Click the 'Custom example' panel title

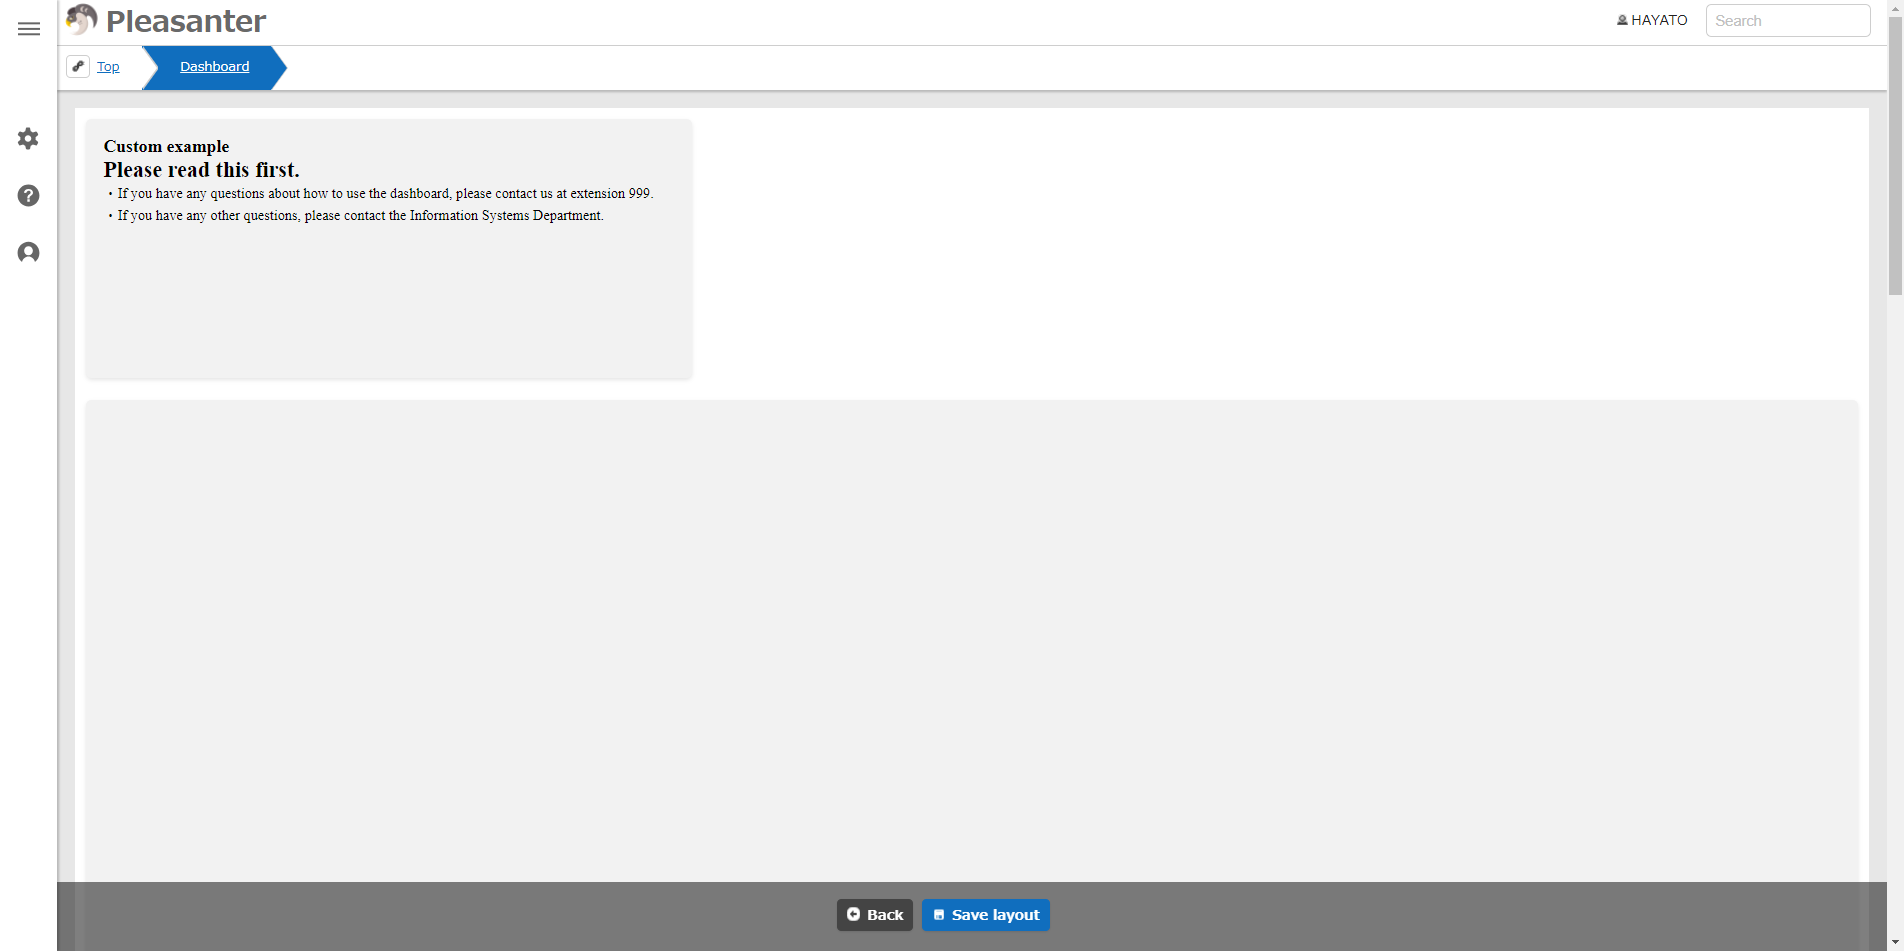166,146
